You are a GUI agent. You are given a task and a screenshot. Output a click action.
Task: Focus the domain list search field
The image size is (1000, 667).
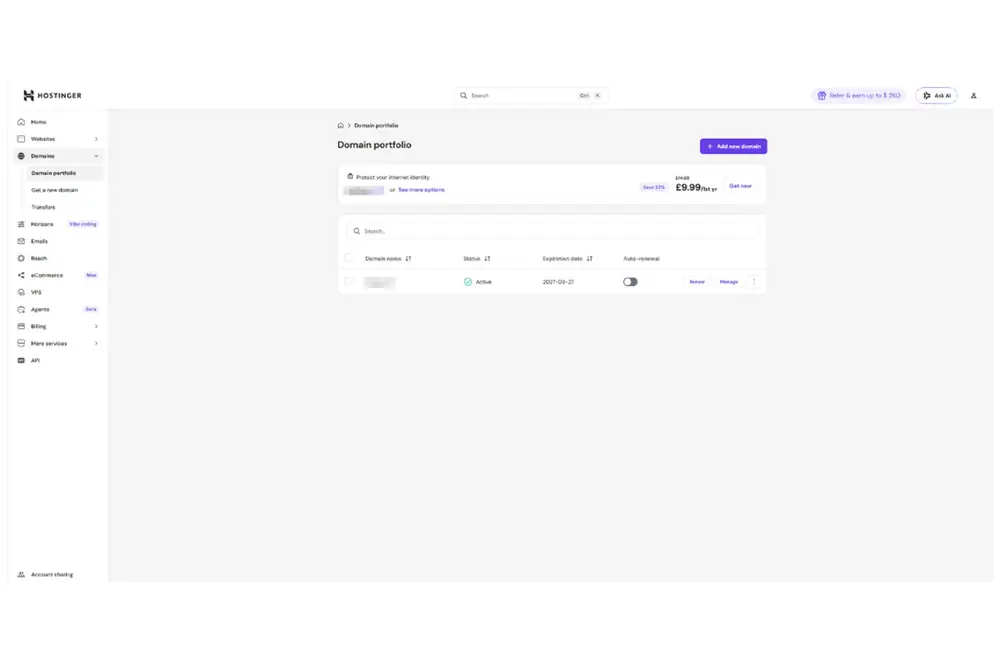pyautogui.click(x=552, y=231)
